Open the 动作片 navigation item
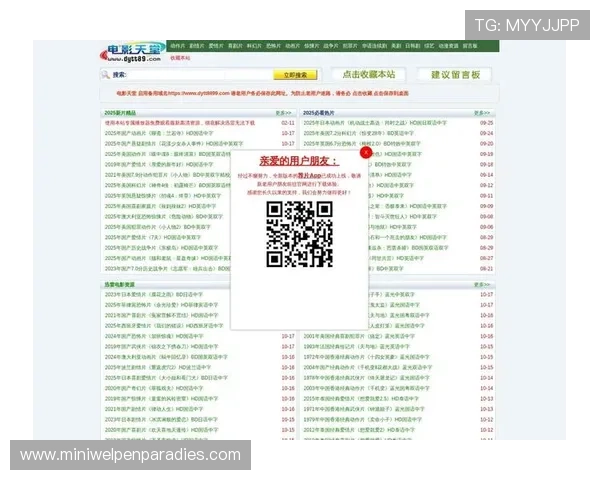600x480 pixels. pos(178,46)
